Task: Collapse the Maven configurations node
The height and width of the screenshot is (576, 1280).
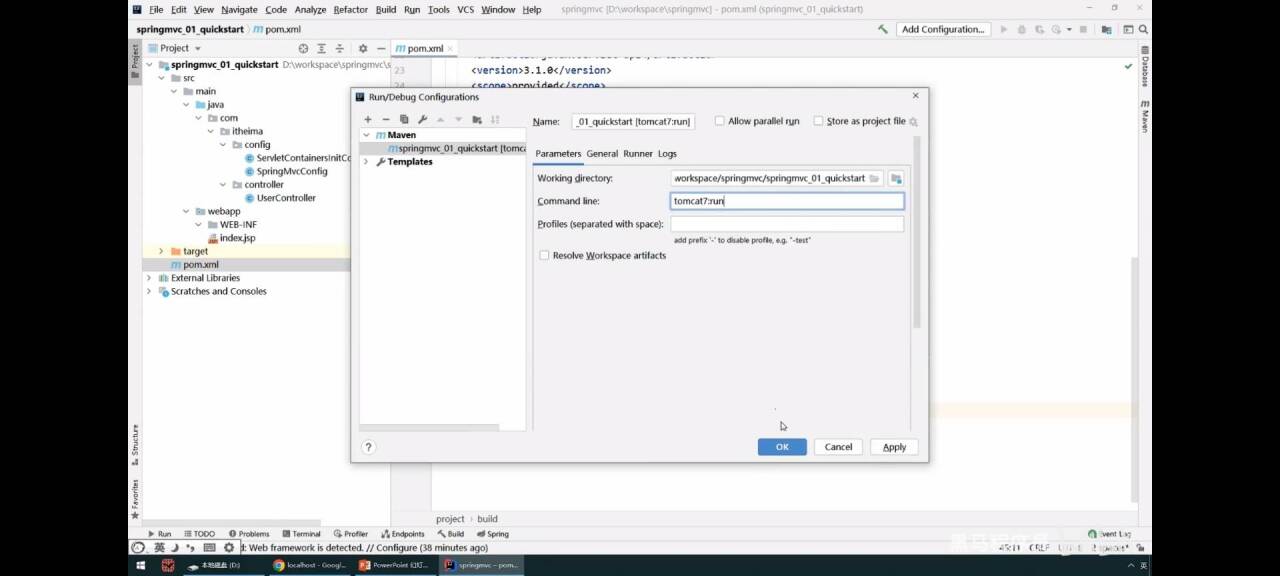Action: tap(367, 135)
